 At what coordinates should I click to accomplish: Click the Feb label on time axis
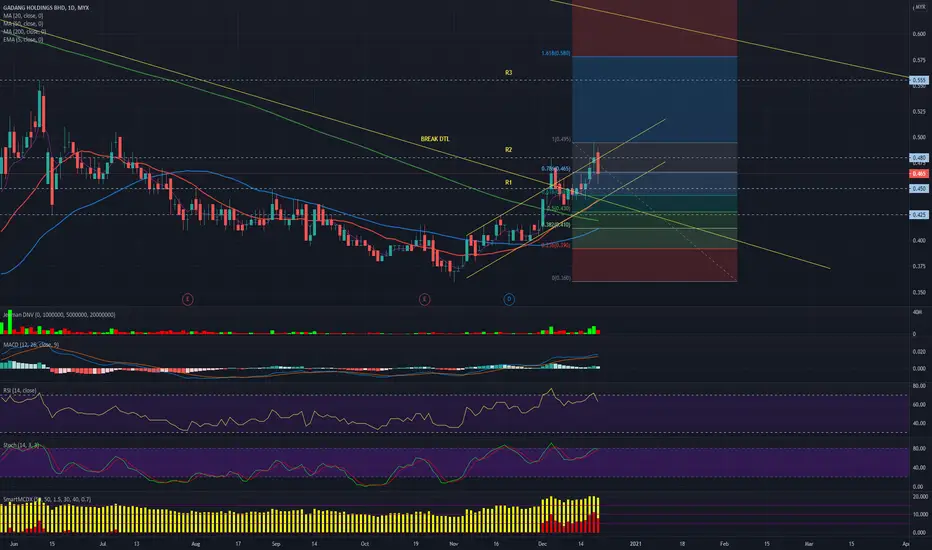[x=724, y=544]
